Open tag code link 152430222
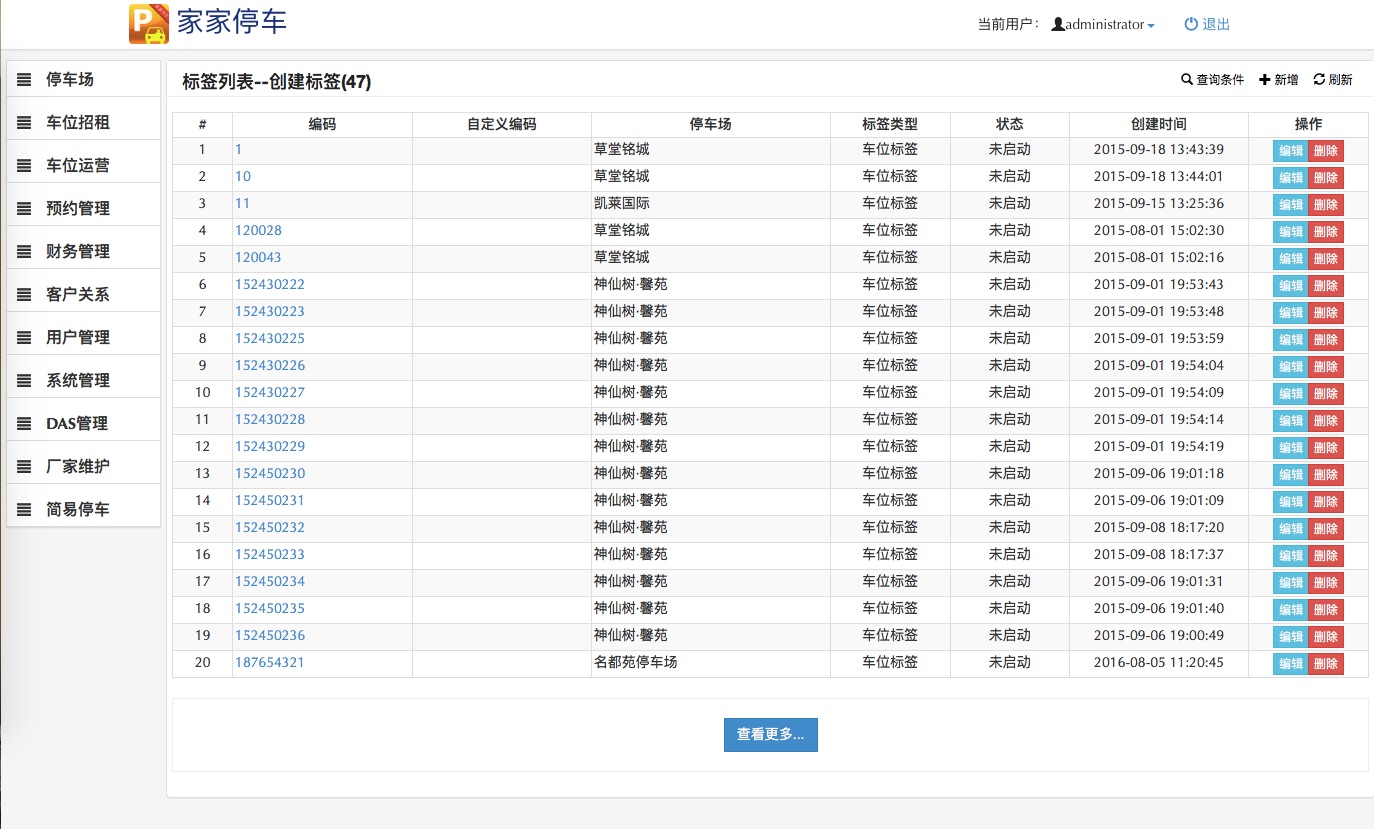The height and width of the screenshot is (829, 1374). tap(270, 284)
